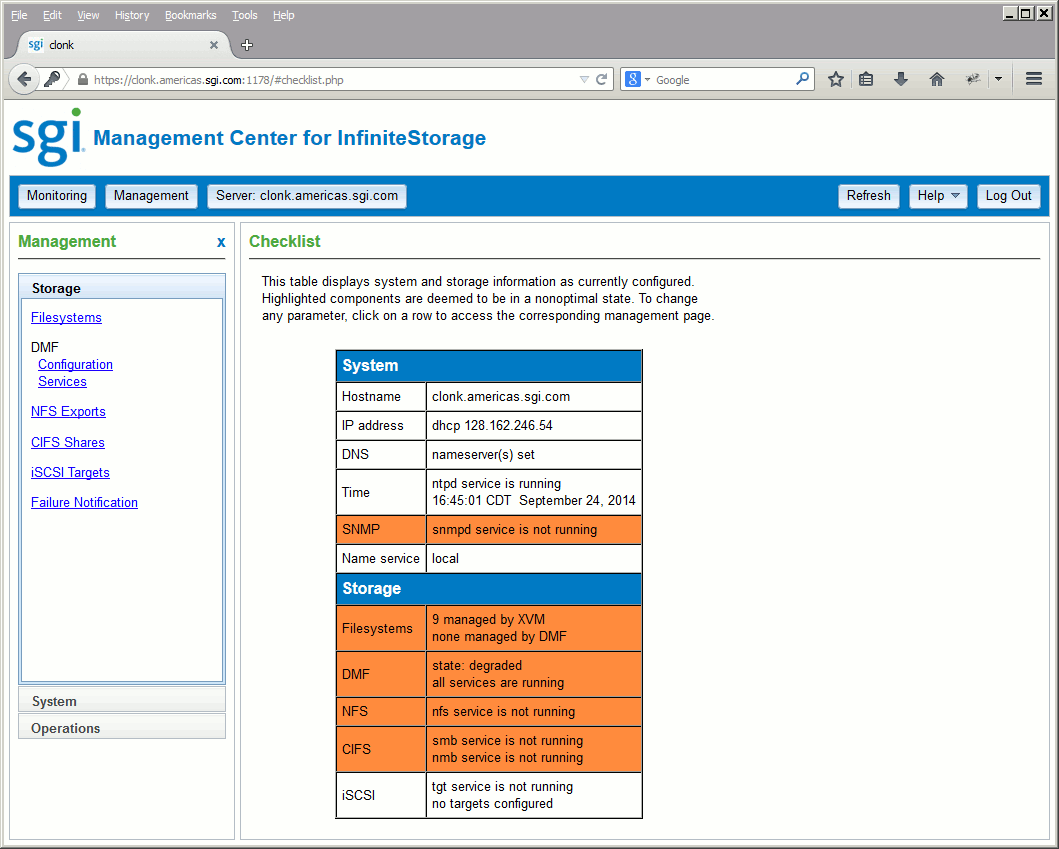Viewport: 1059px width, 849px height.
Task: Open the URL history dropdown arrow
Action: [584, 80]
